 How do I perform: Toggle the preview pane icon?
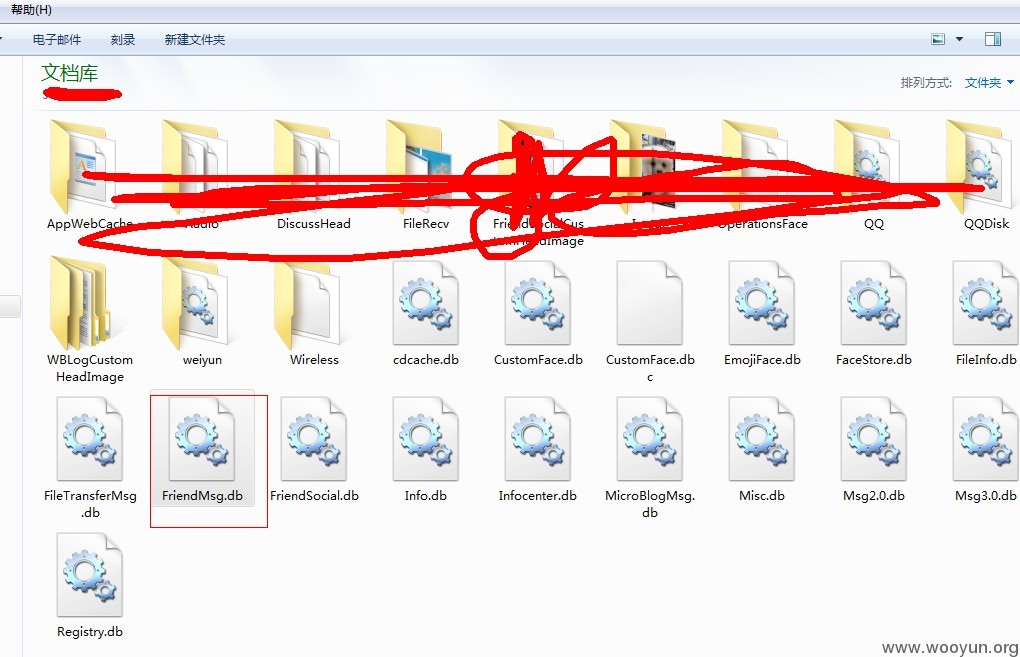tap(993, 39)
